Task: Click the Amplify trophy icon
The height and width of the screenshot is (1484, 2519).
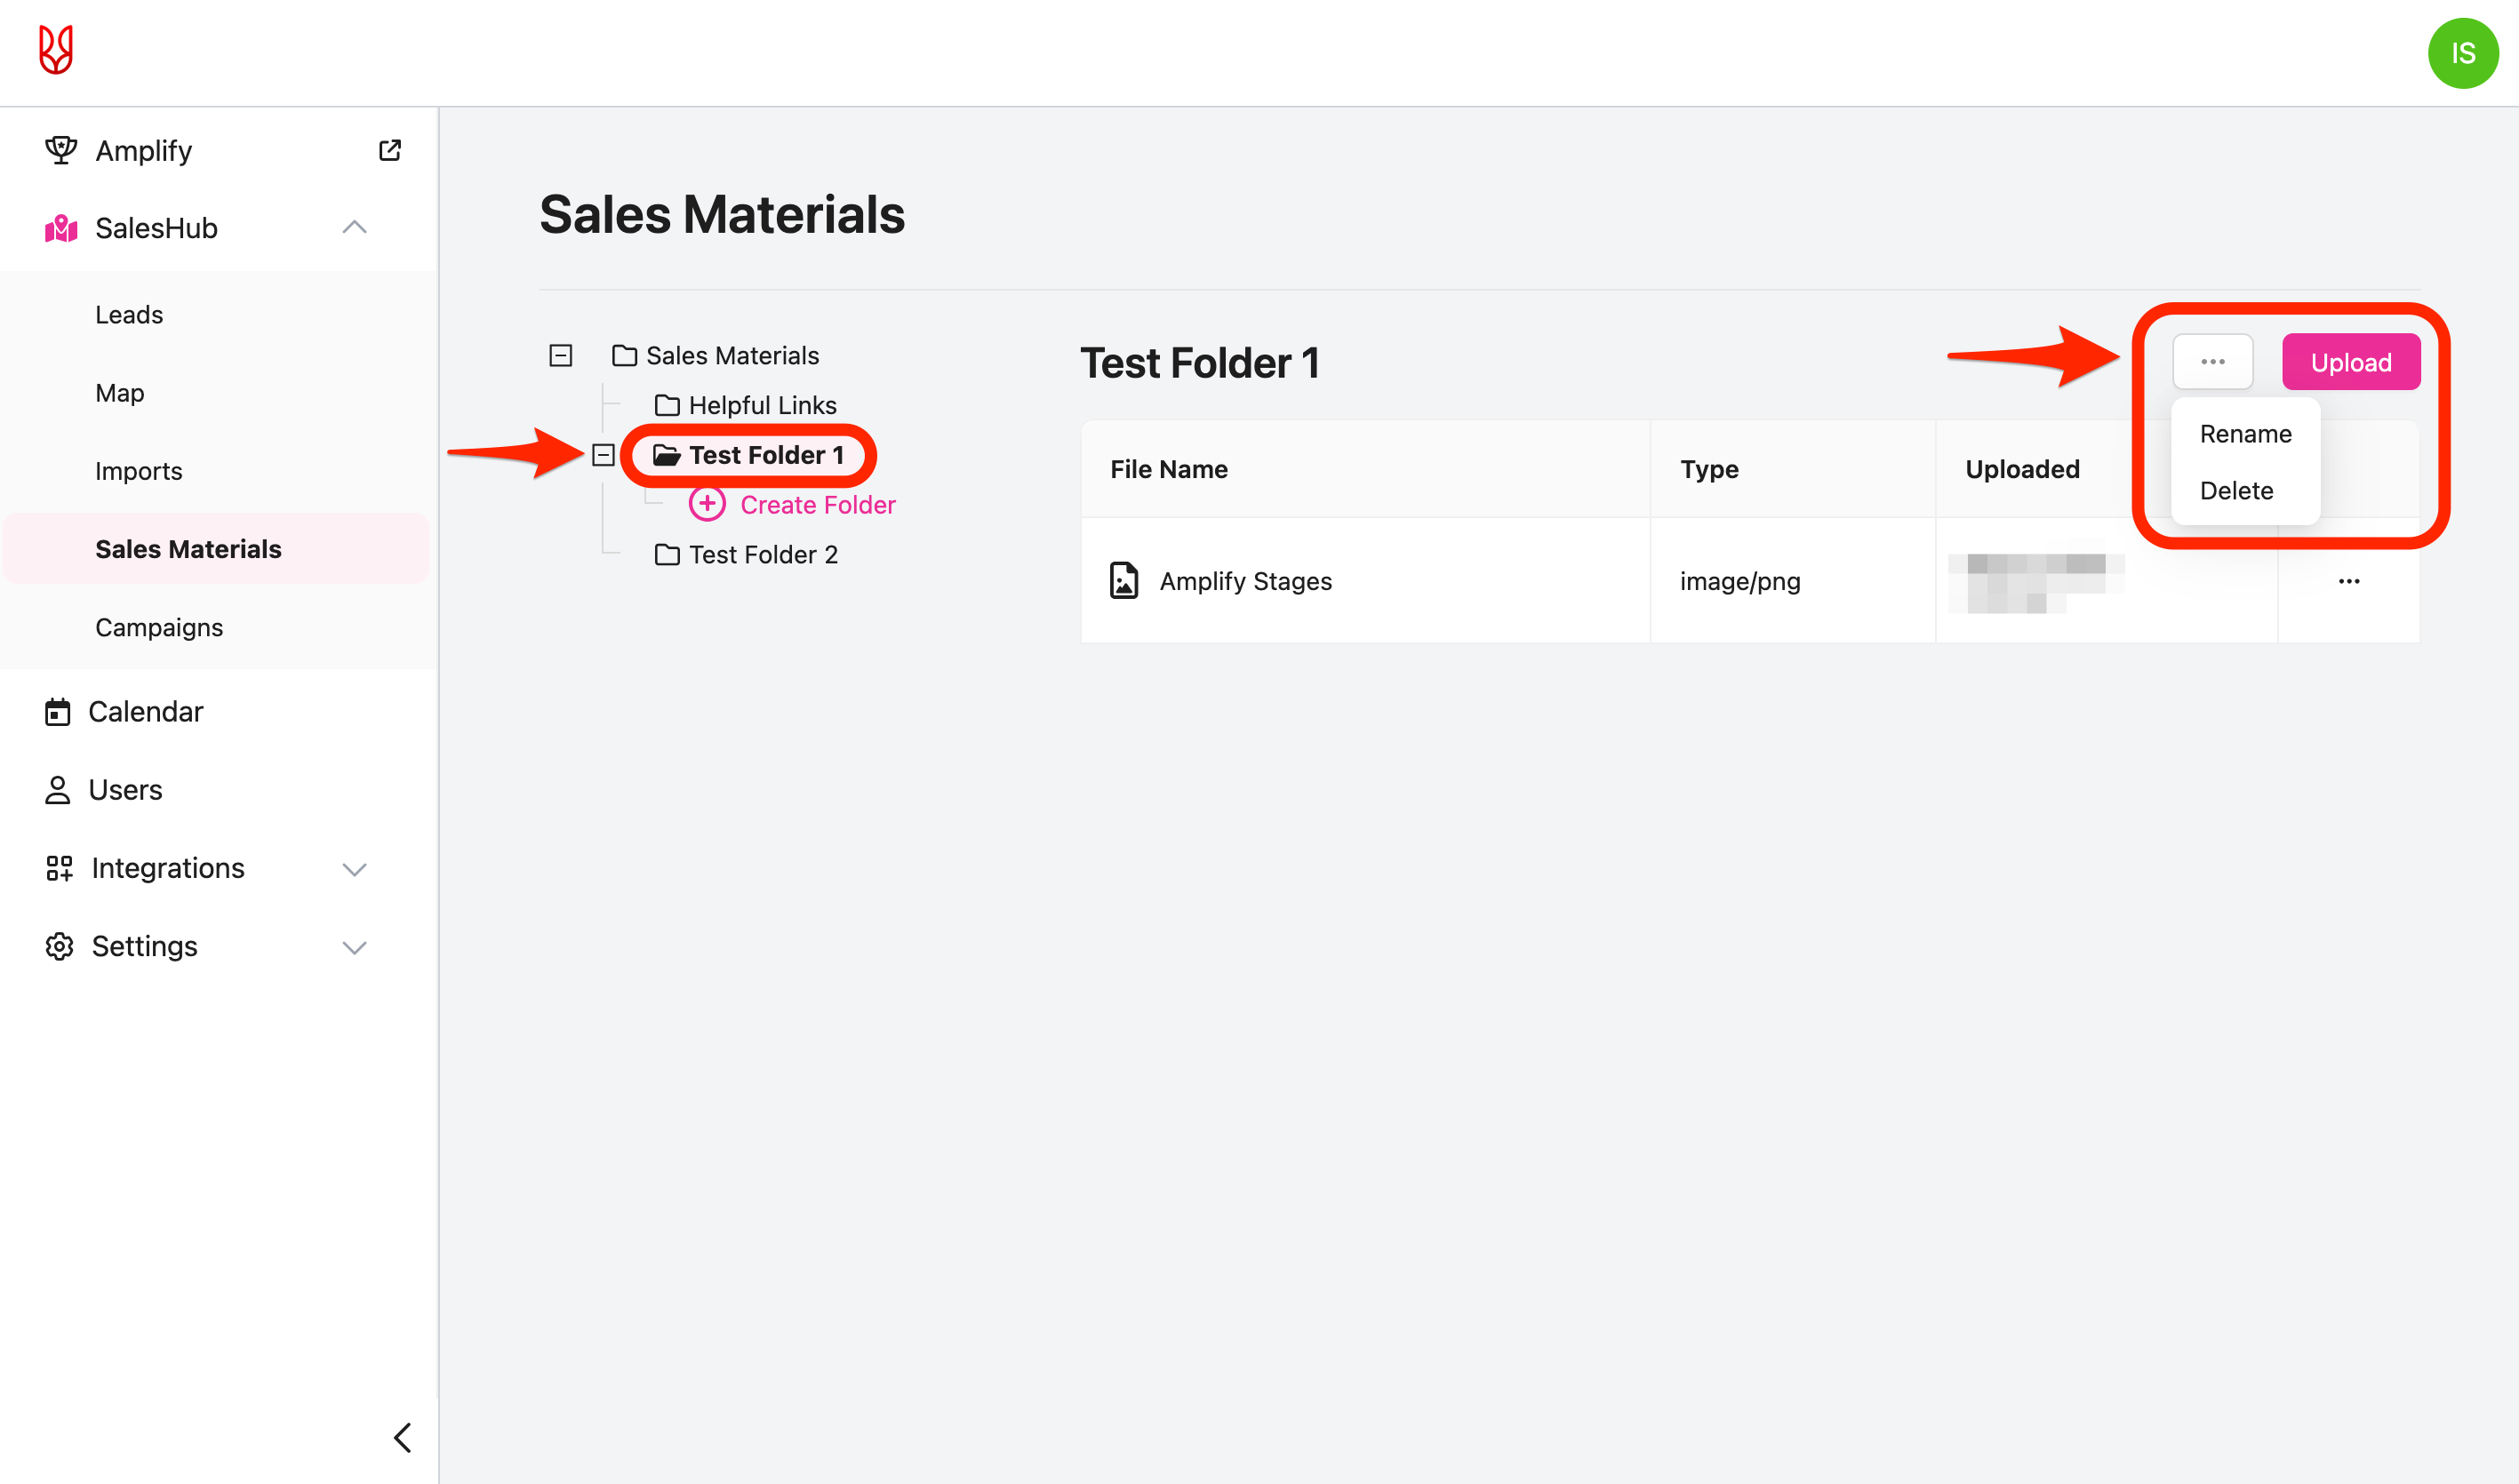Action: pyautogui.click(x=61, y=150)
